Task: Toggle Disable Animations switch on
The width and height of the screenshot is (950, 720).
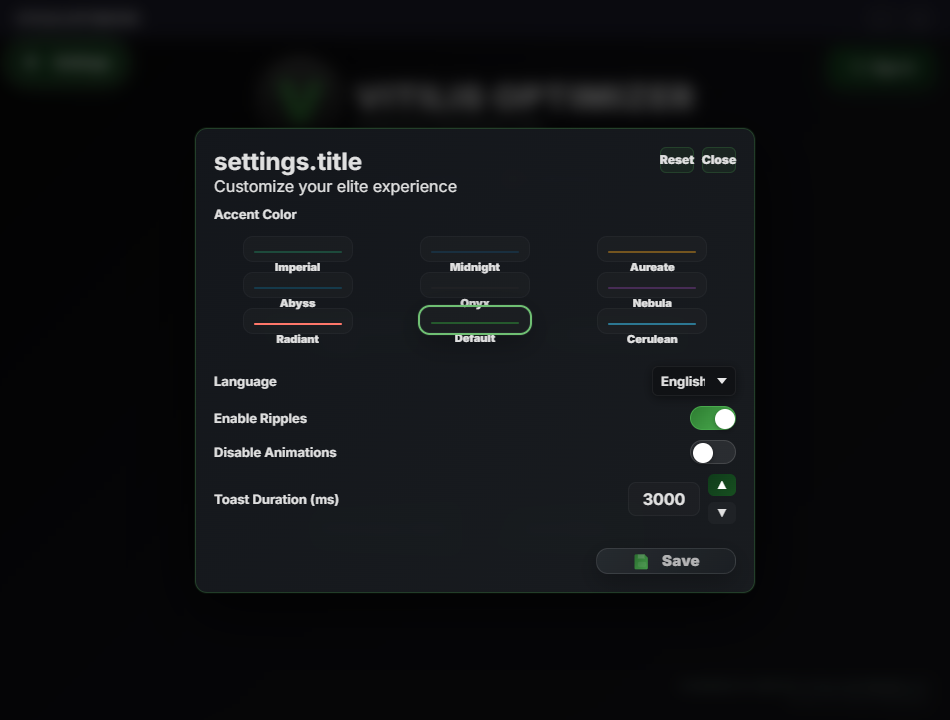Action: click(x=712, y=452)
